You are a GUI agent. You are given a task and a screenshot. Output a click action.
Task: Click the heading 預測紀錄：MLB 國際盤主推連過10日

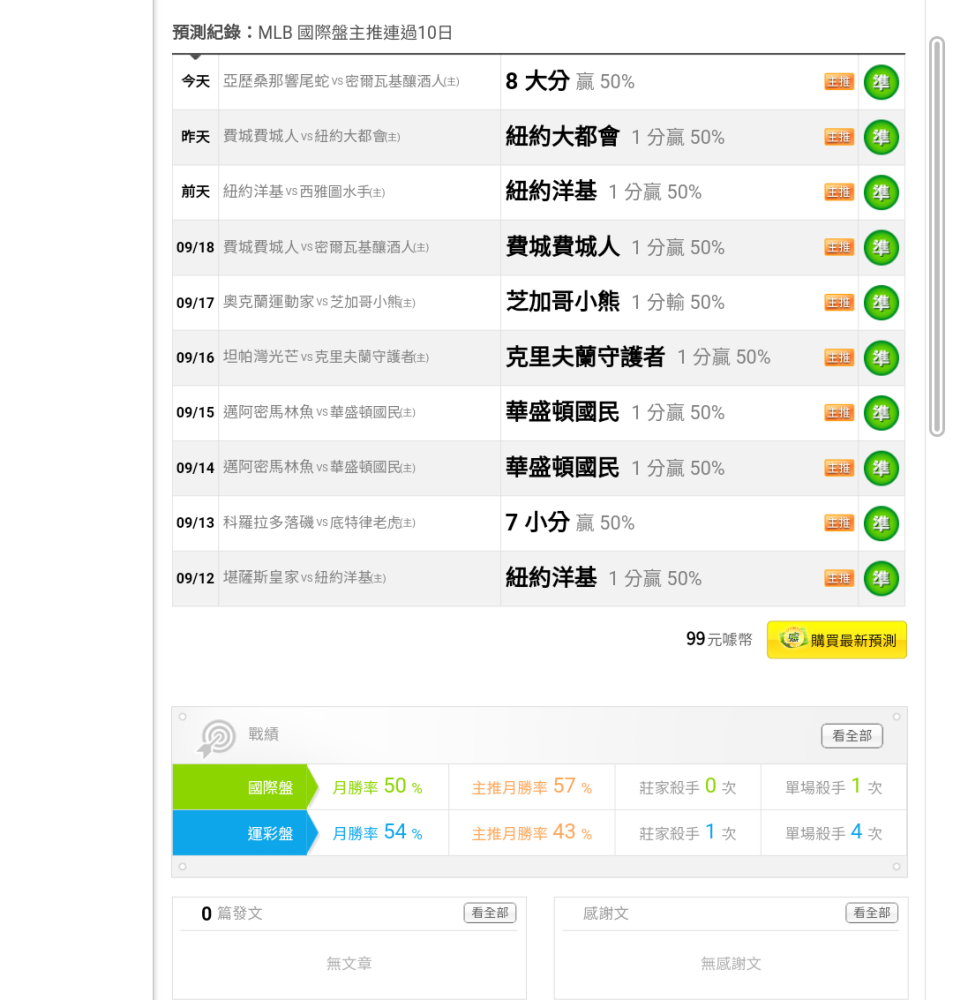(x=313, y=33)
